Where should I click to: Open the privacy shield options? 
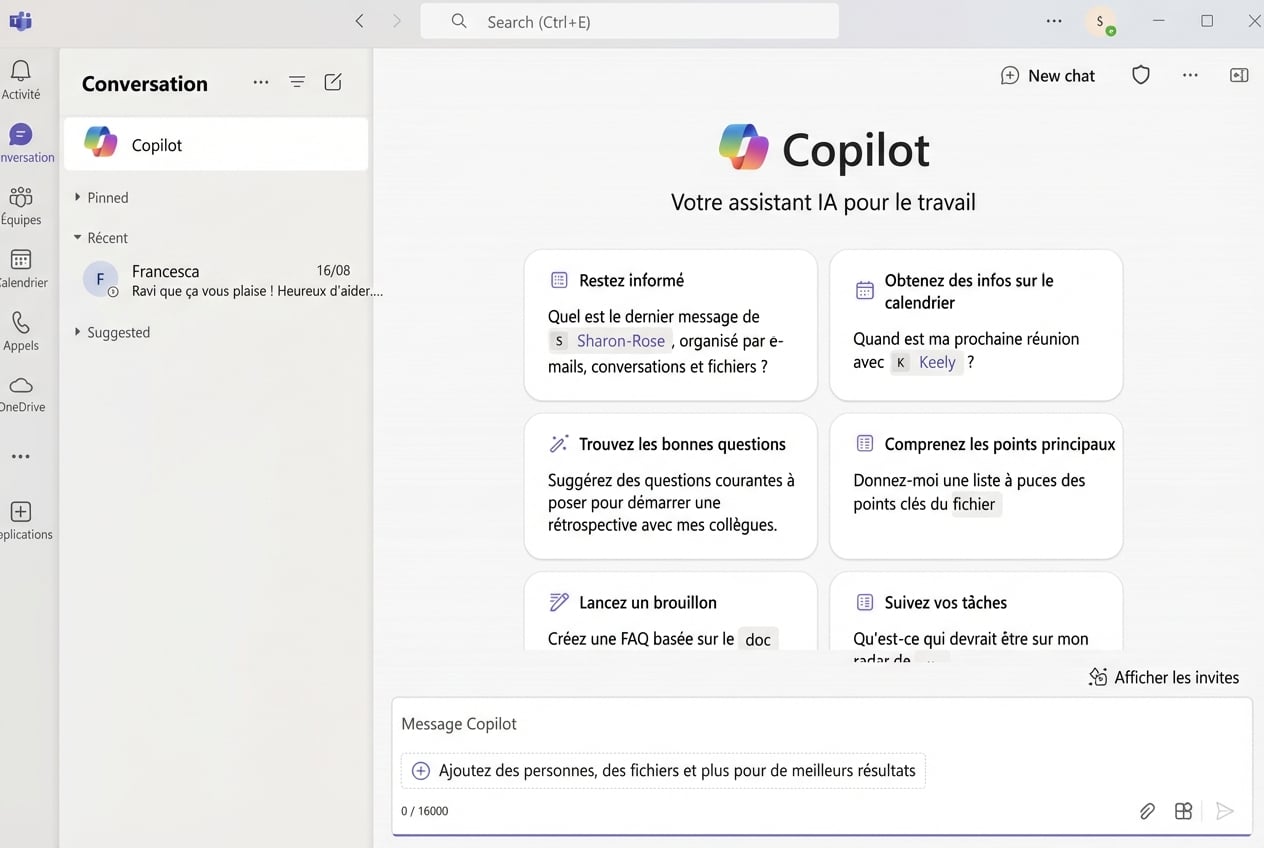(x=1140, y=75)
